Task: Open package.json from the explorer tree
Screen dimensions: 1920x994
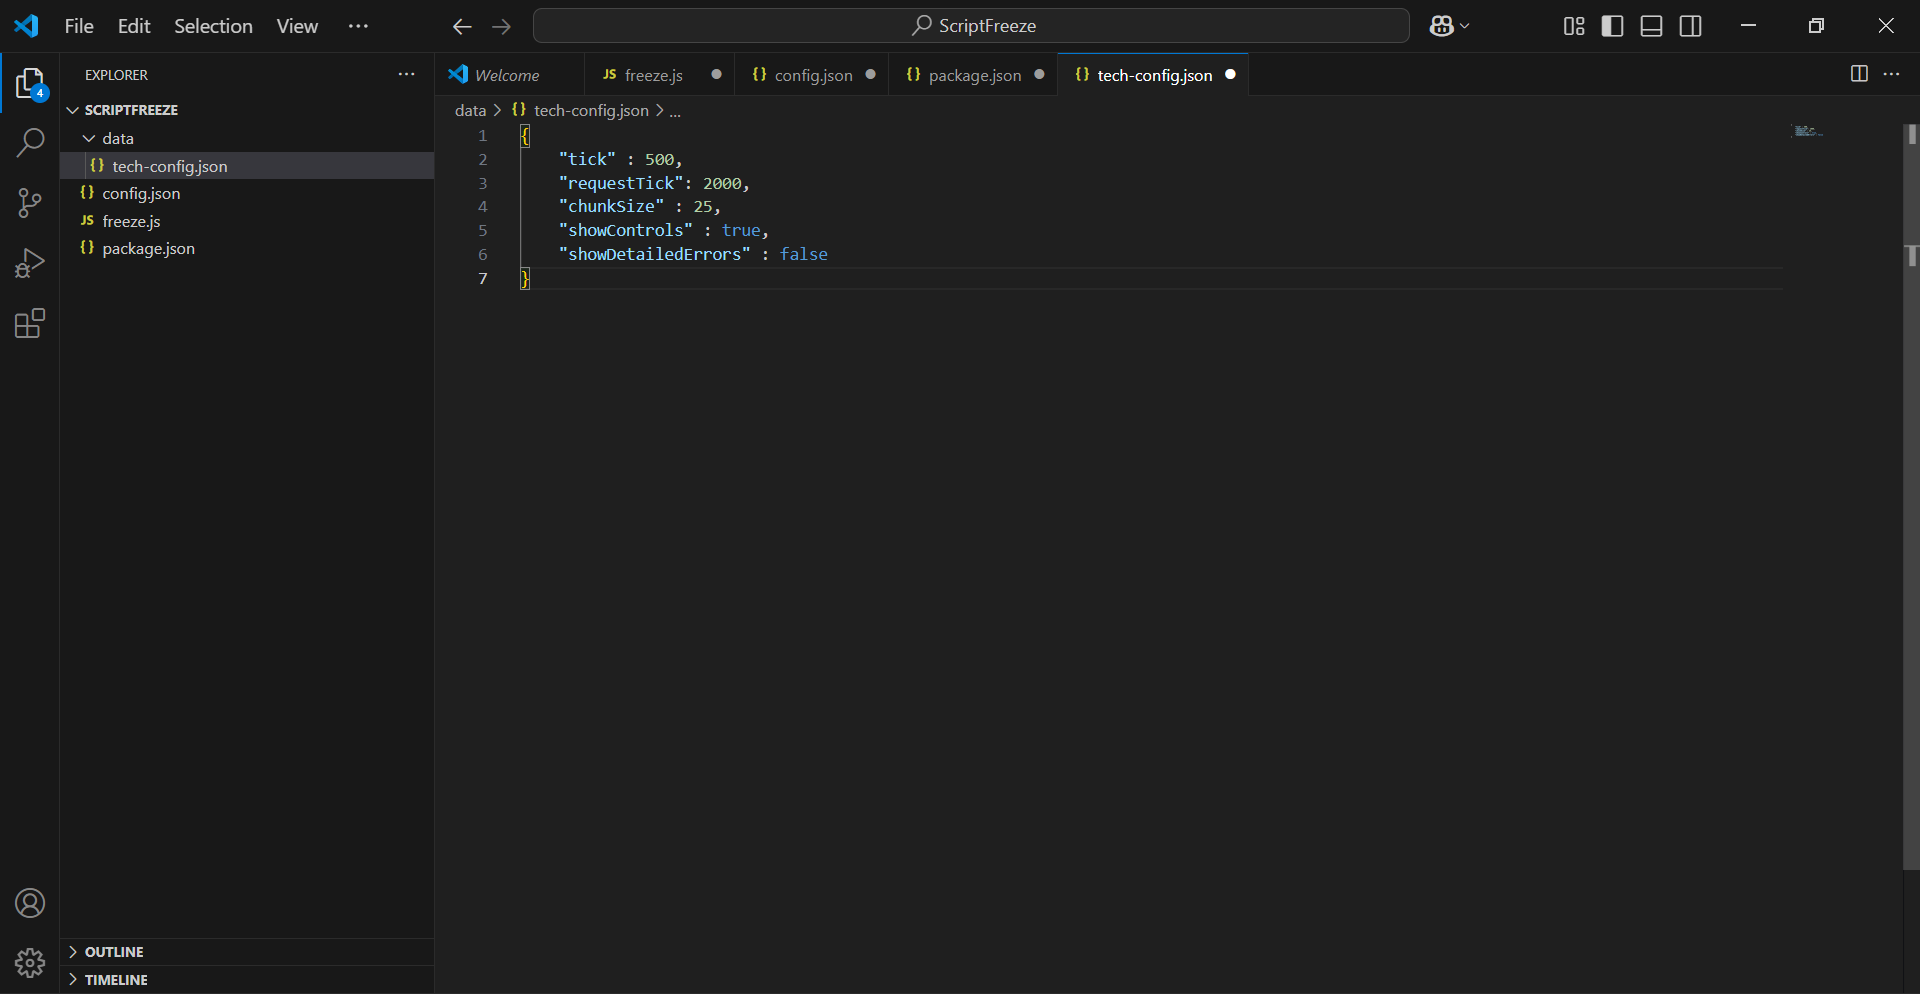Action: pyautogui.click(x=248, y=248)
